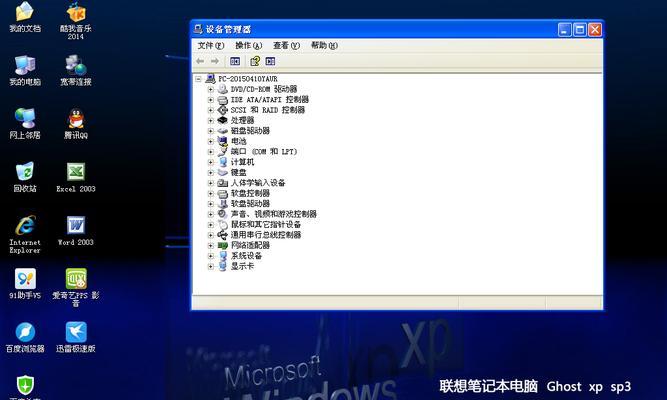Expand the 磁盘驱动器 node
Image resolution: width=667 pixels, height=400 pixels.
pos(211,131)
